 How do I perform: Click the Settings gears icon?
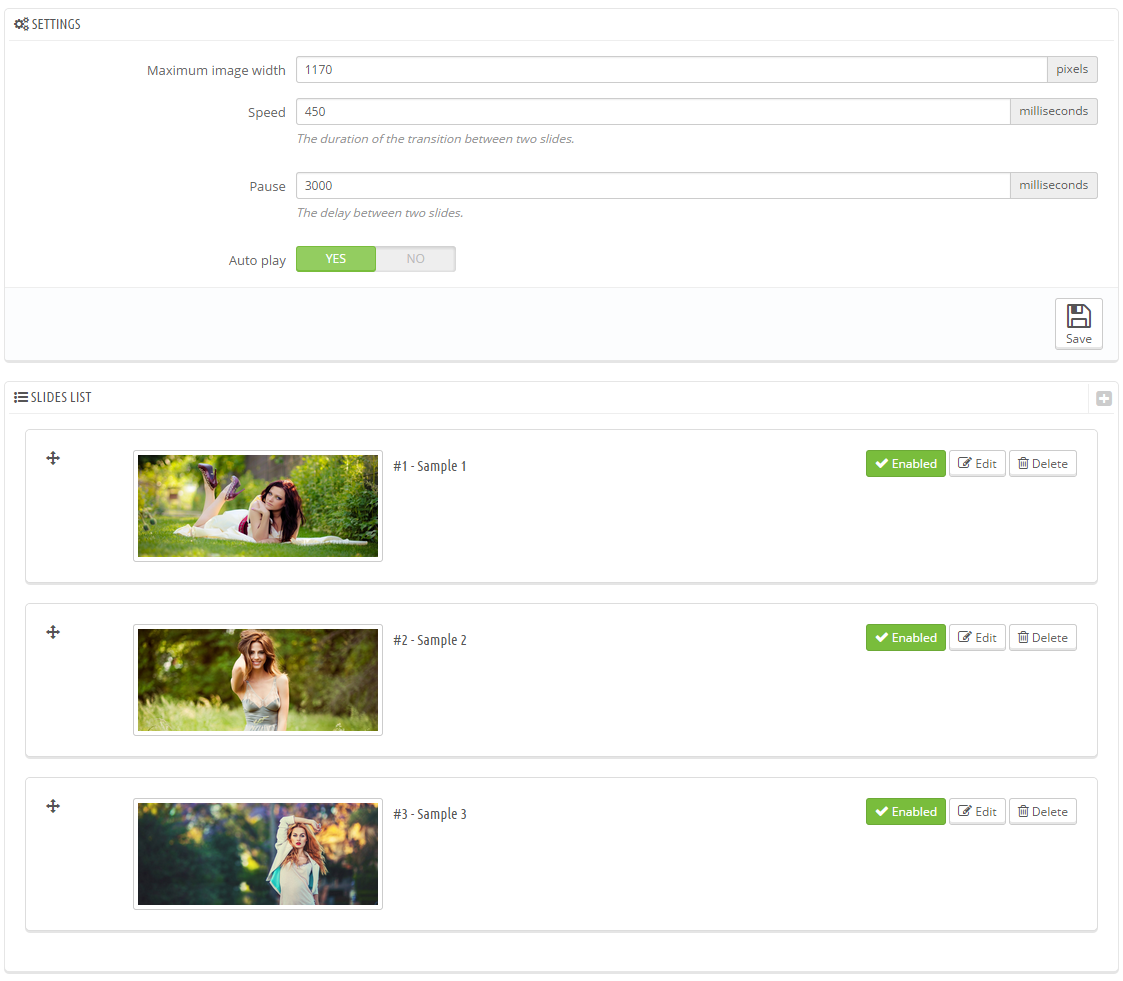point(21,24)
